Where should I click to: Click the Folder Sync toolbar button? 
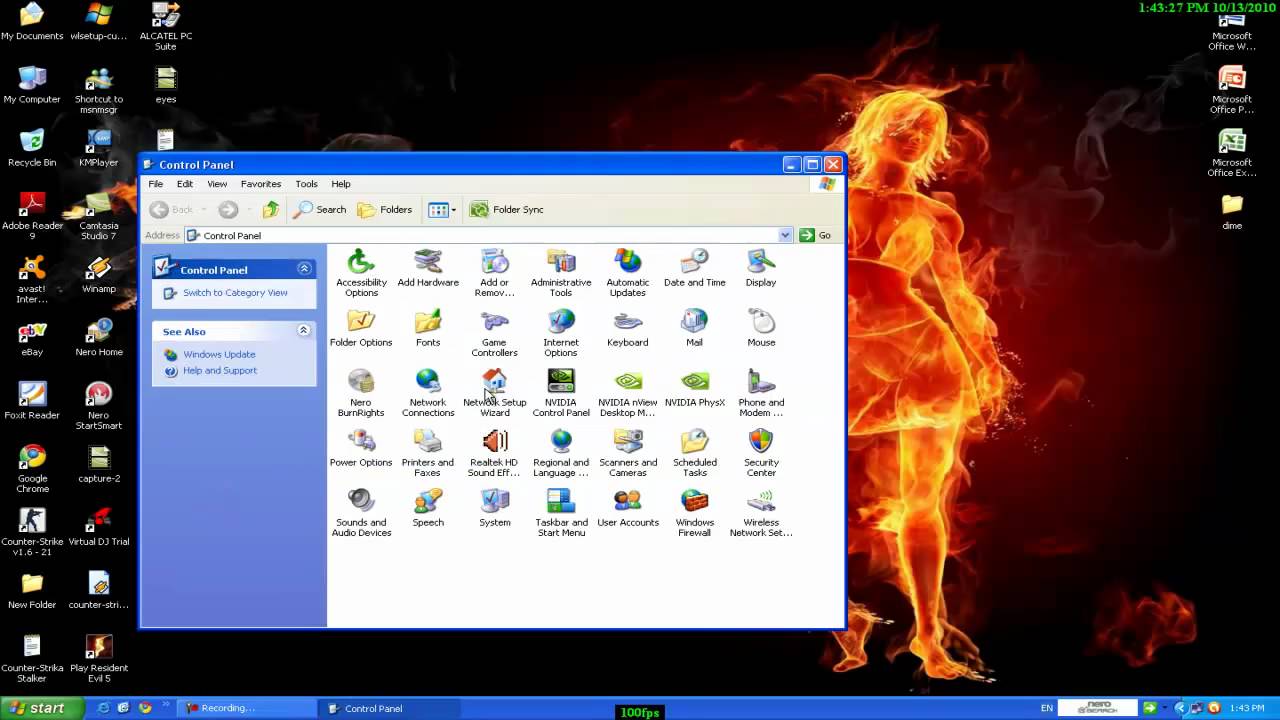coord(507,209)
